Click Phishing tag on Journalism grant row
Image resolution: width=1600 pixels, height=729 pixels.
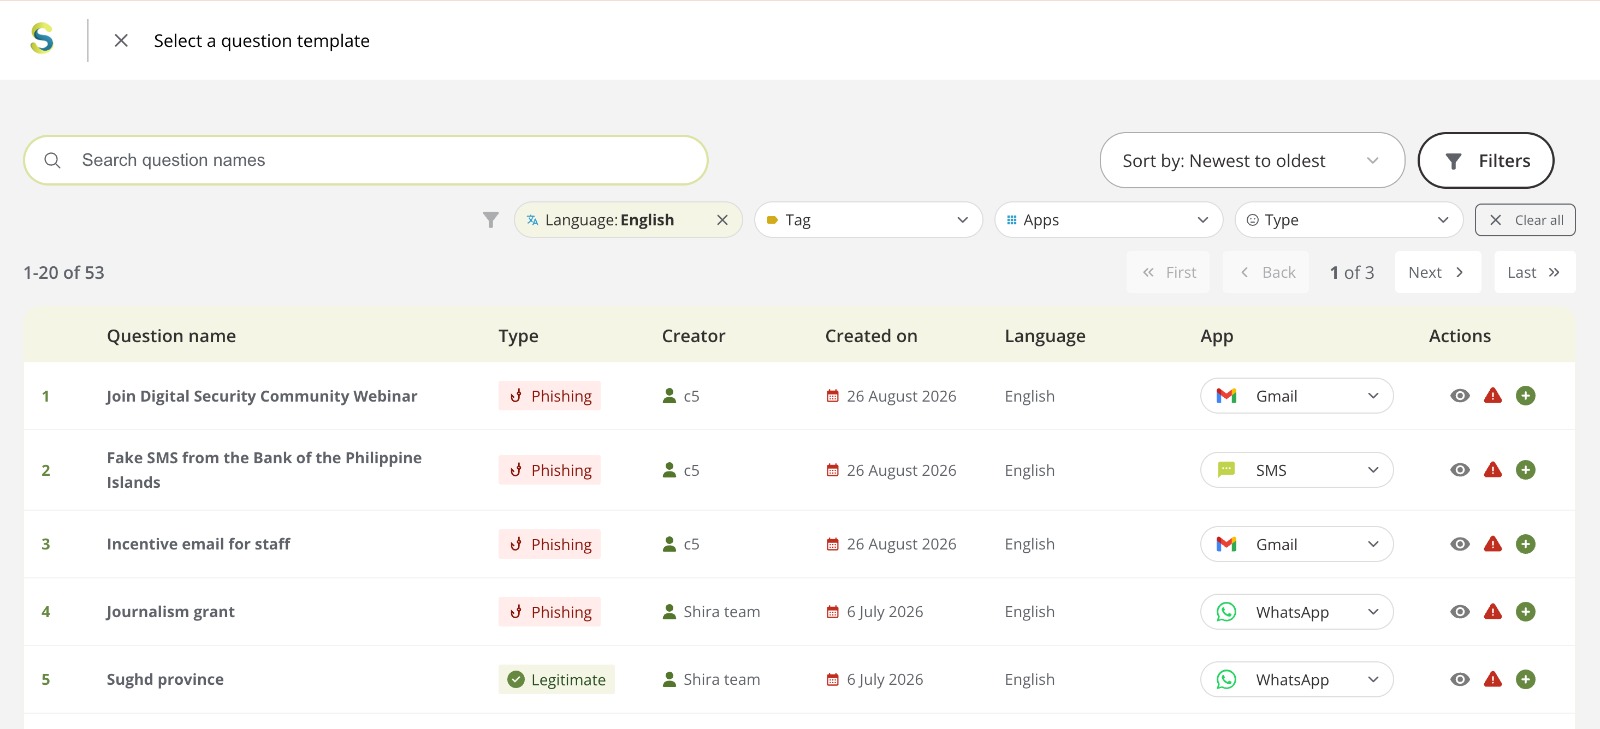pos(550,612)
